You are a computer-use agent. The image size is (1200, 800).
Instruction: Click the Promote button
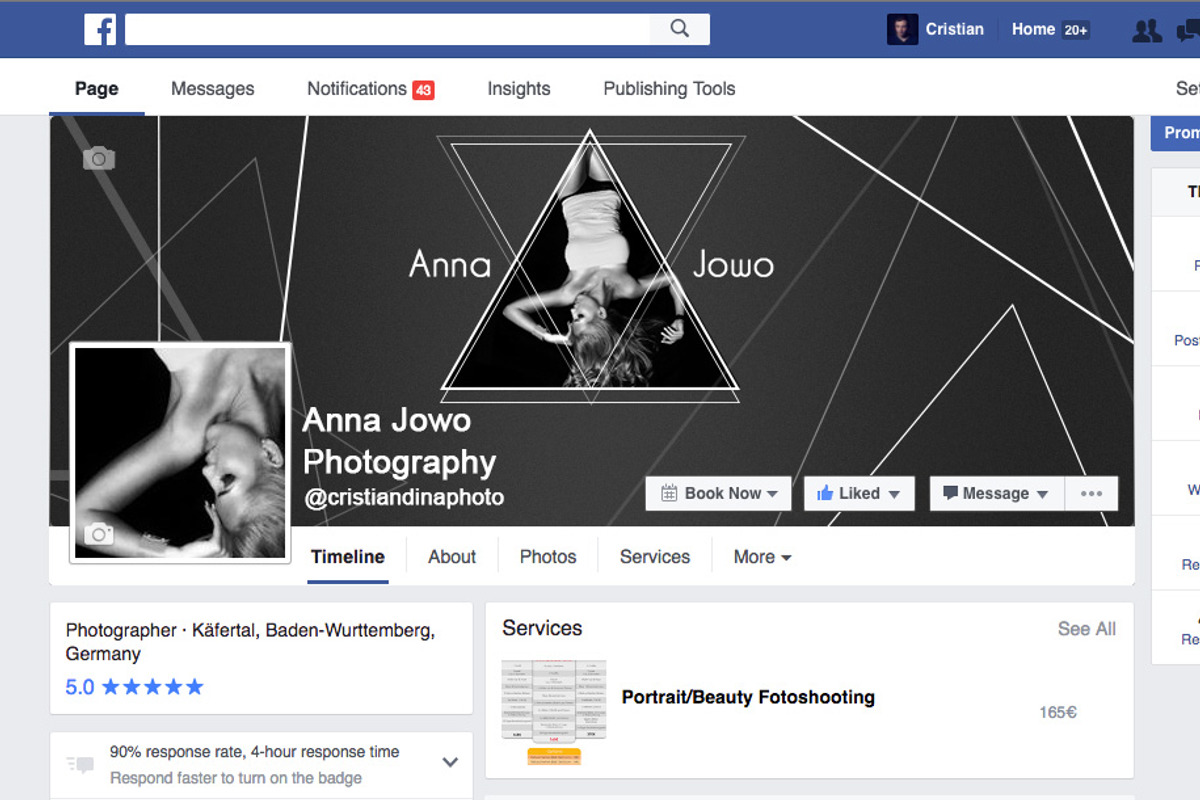(x=1176, y=133)
